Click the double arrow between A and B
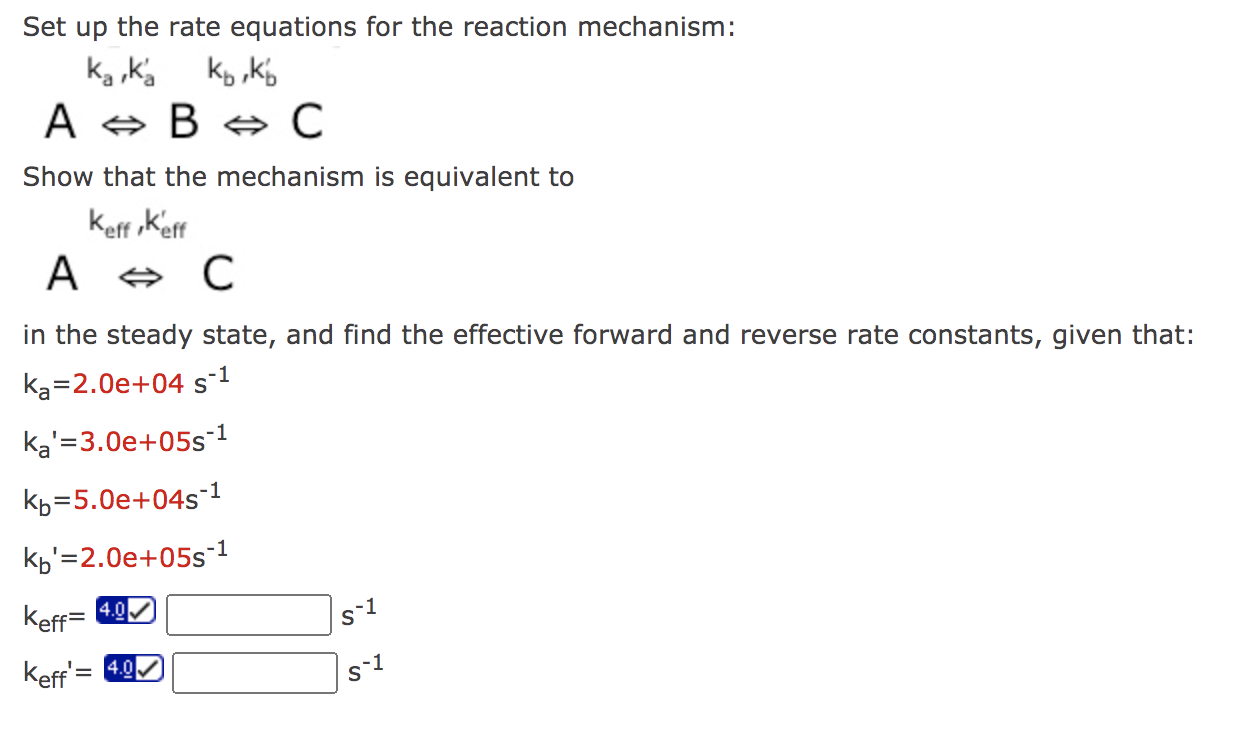 [123, 123]
